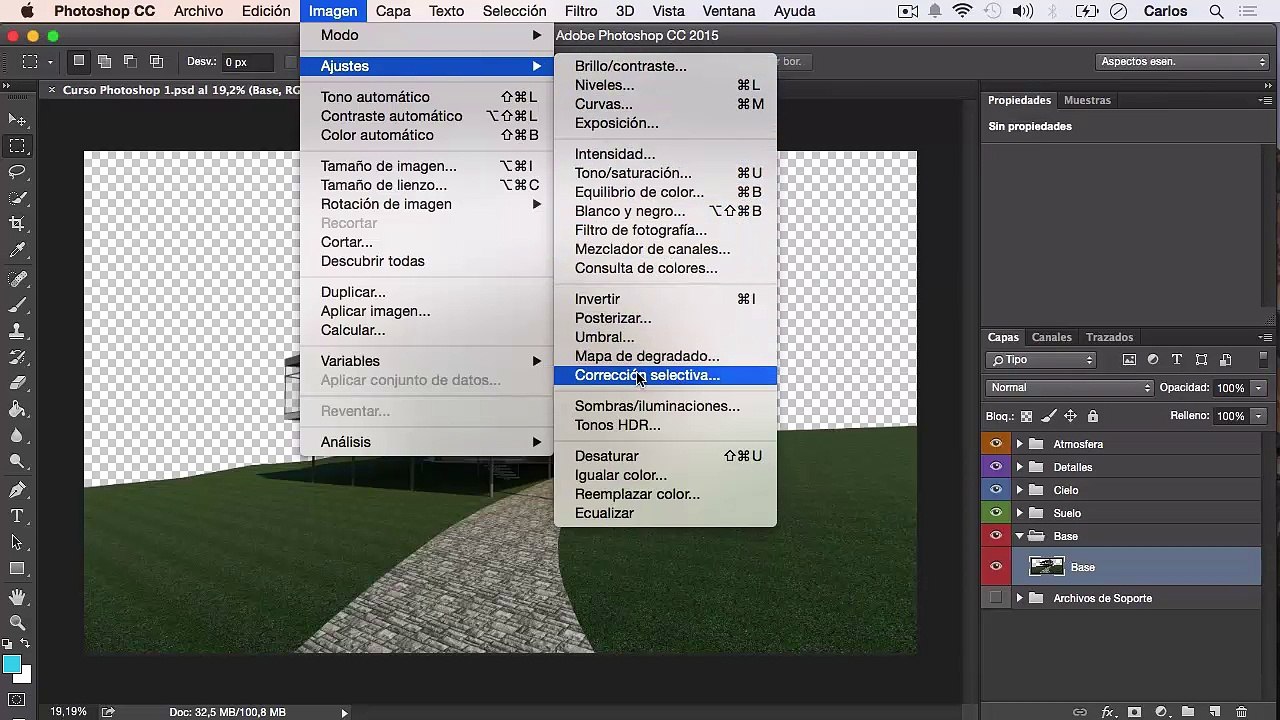Image resolution: width=1280 pixels, height=720 pixels.
Task: Click the quick mask mode icon
Action: [17, 700]
